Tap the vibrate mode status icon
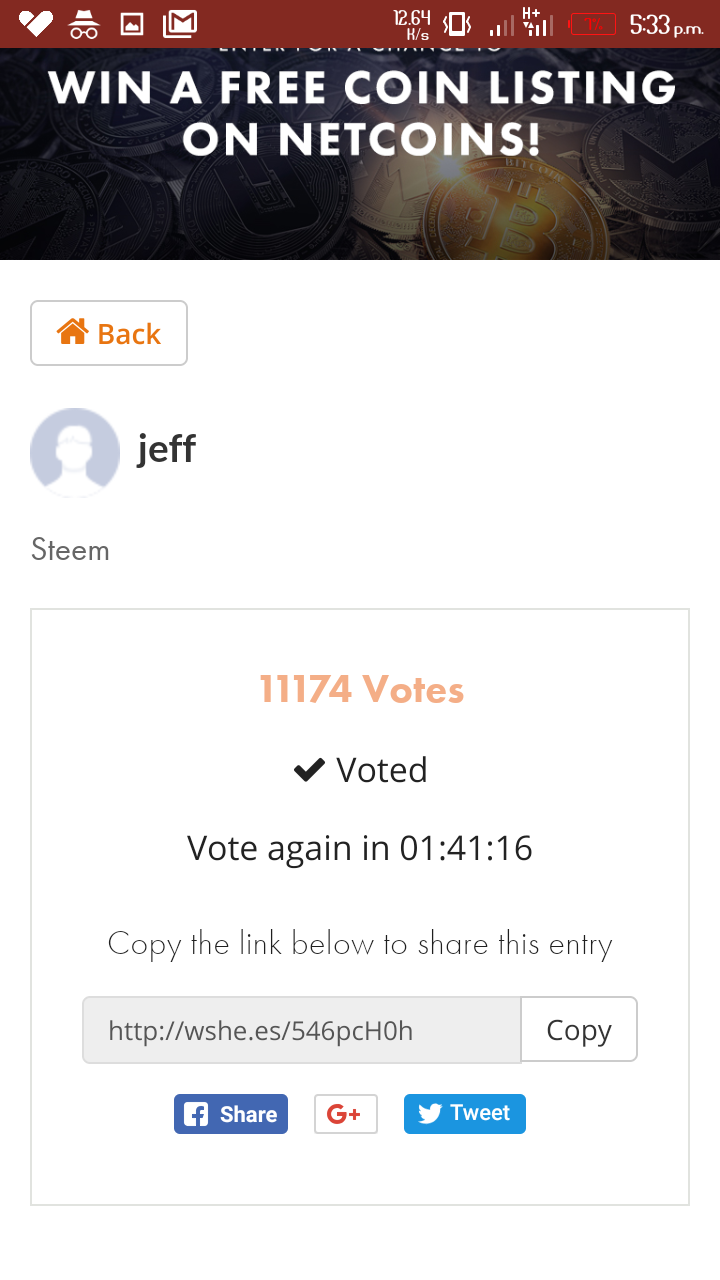This screenshot has width=720, height=1280. click(x=457, y=24)
